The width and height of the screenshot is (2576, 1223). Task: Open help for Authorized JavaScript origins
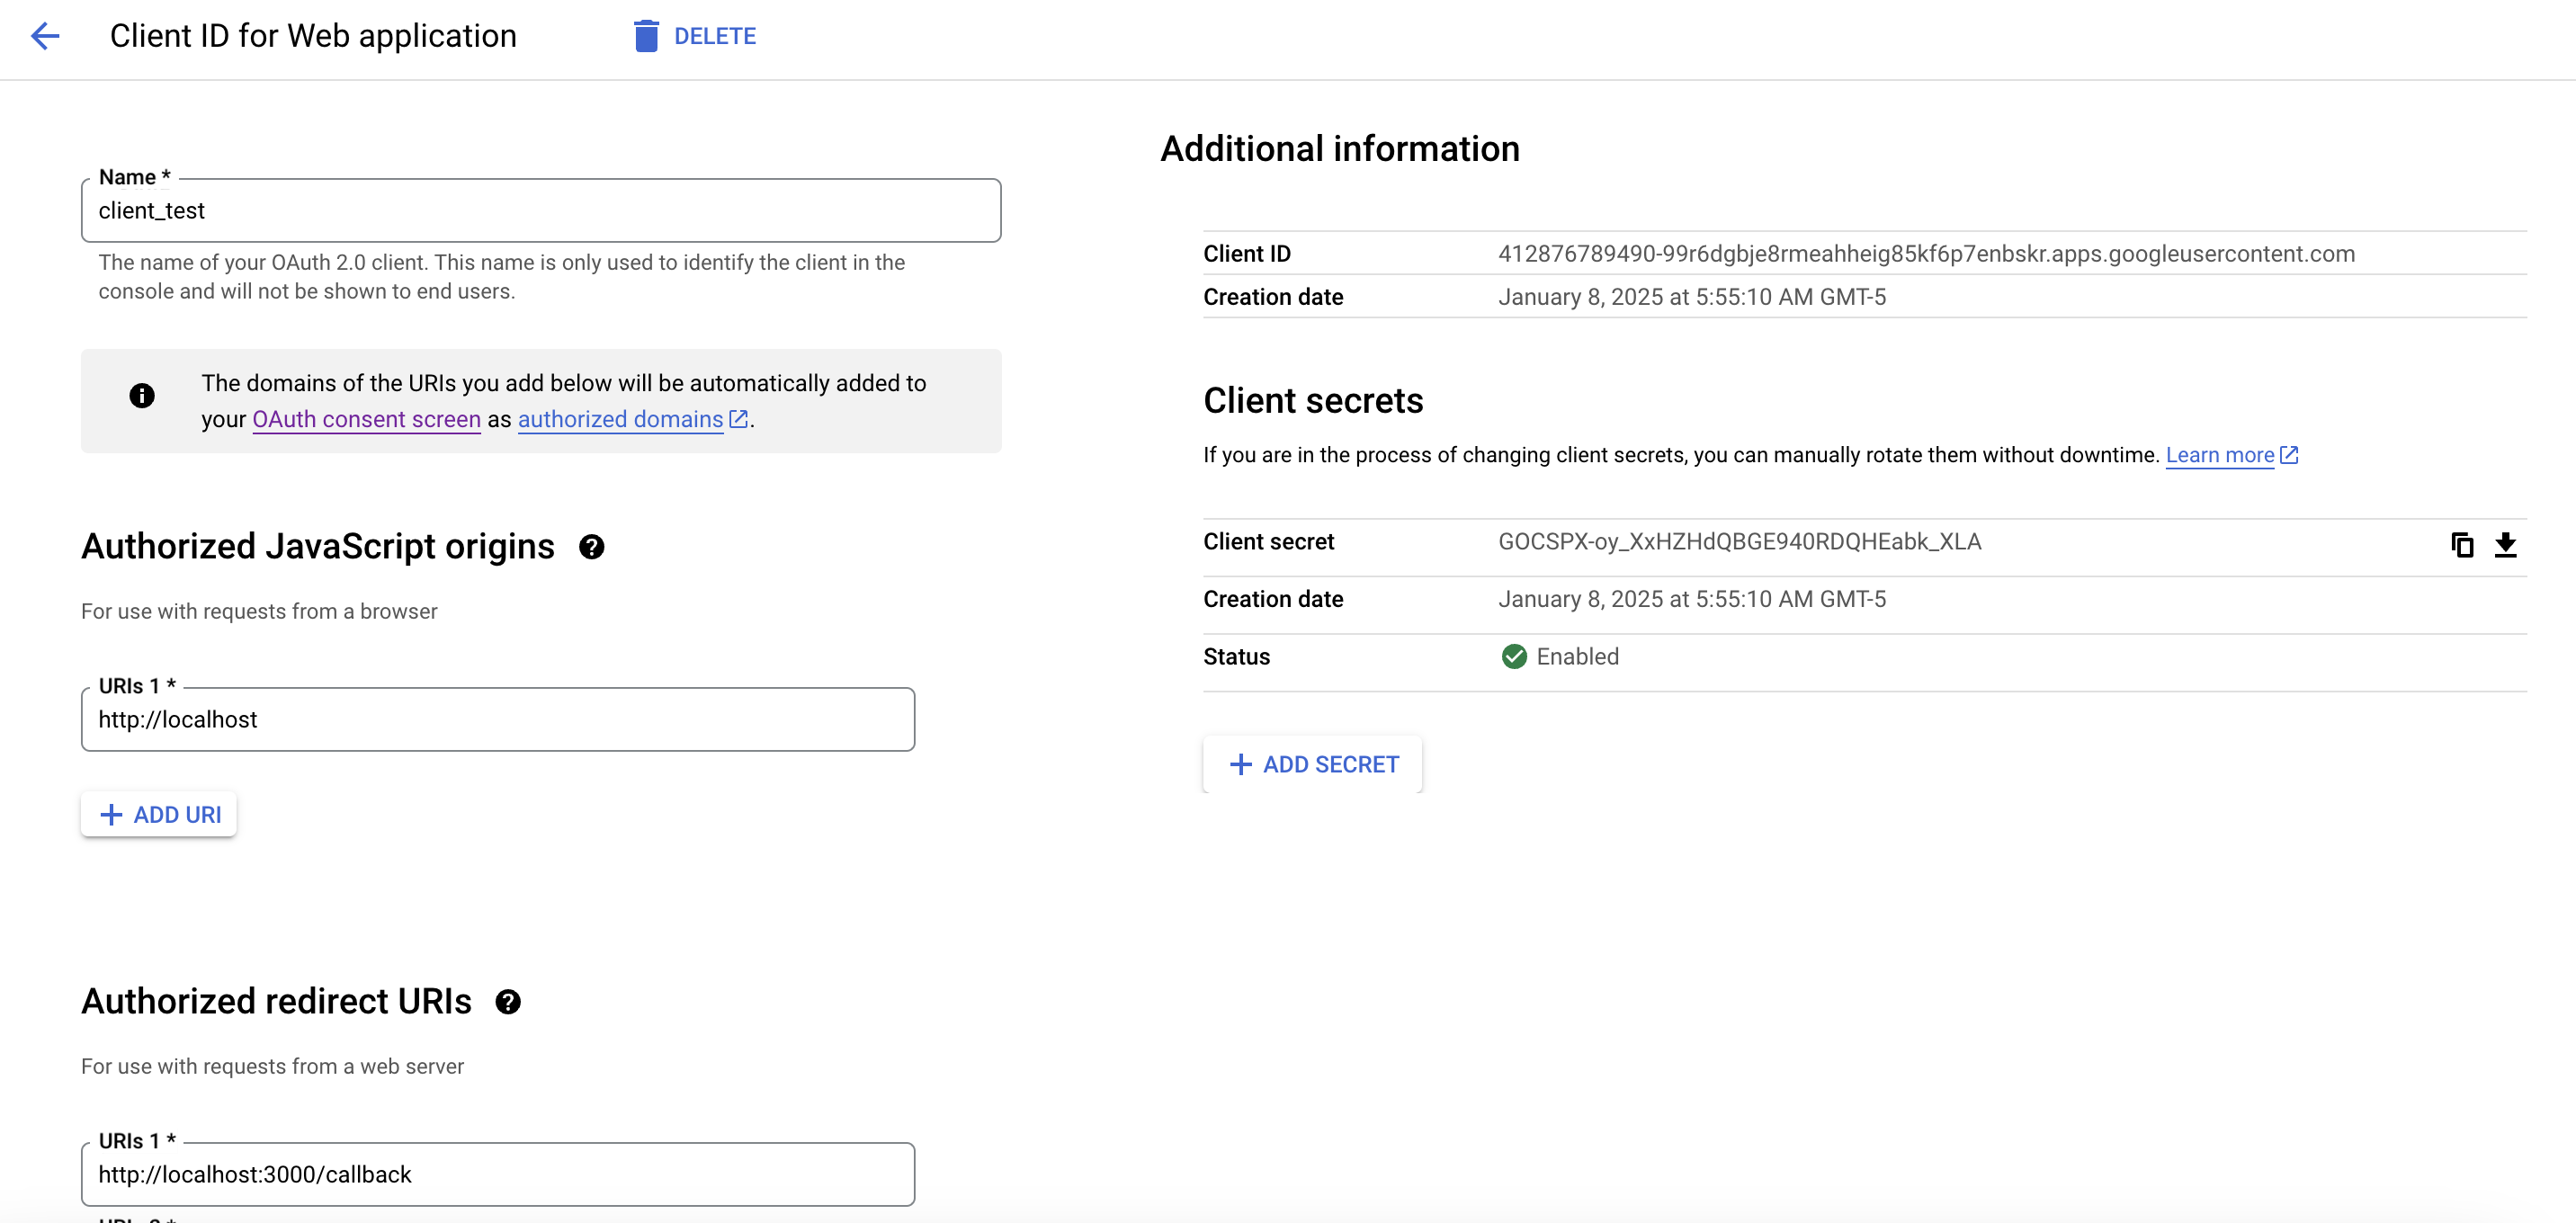click(592, 546)
